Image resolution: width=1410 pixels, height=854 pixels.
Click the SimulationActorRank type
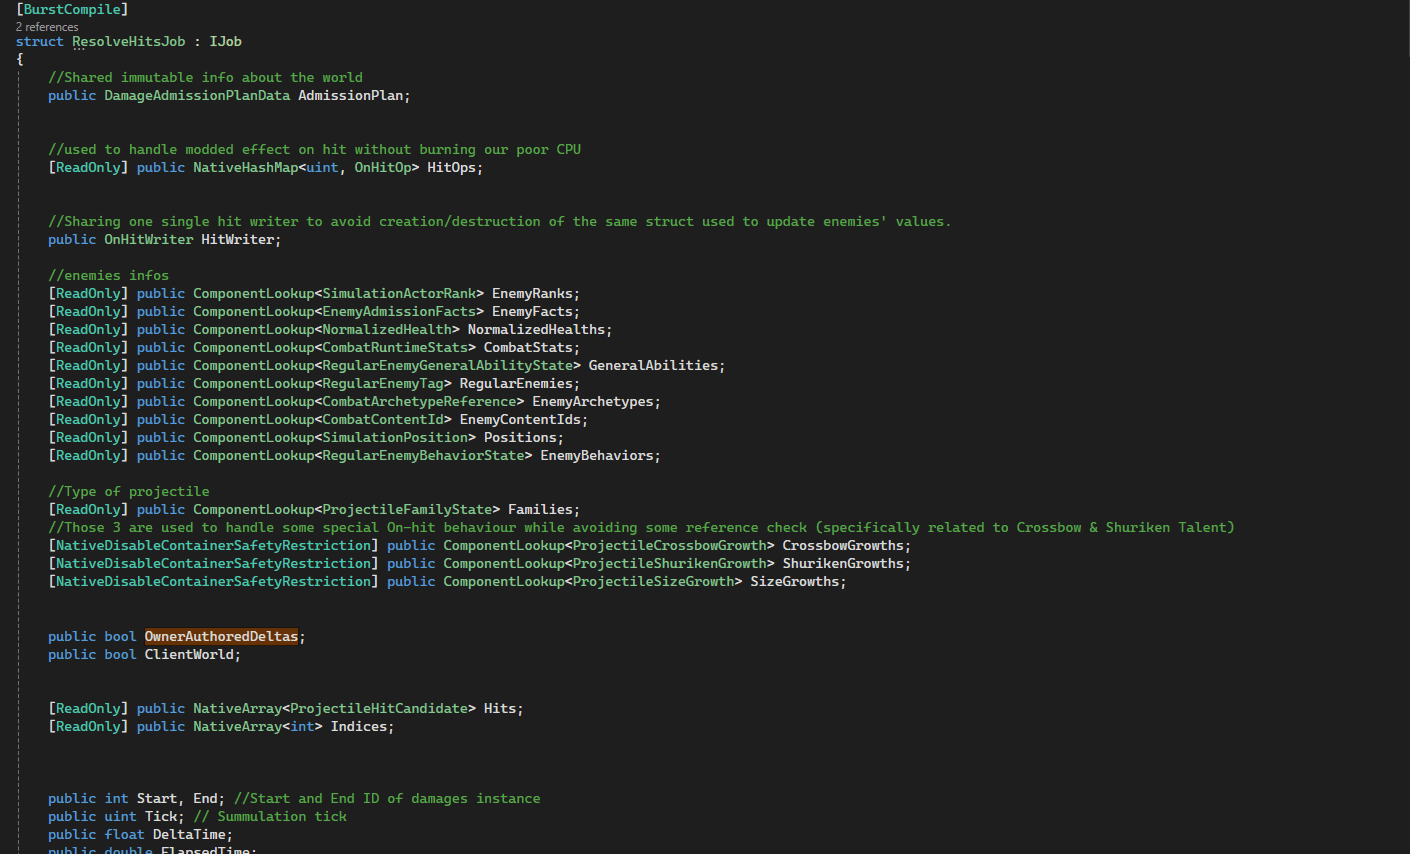[399, 293]
